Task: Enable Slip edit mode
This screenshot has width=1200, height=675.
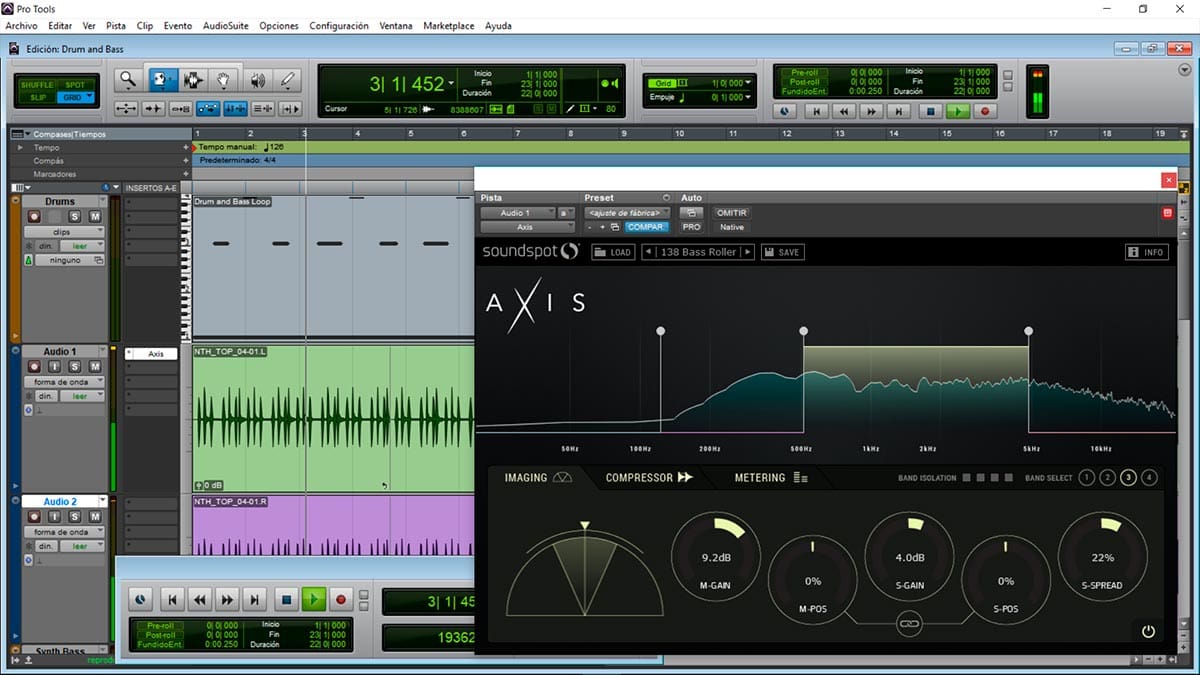Action: (x=38, y=97)
